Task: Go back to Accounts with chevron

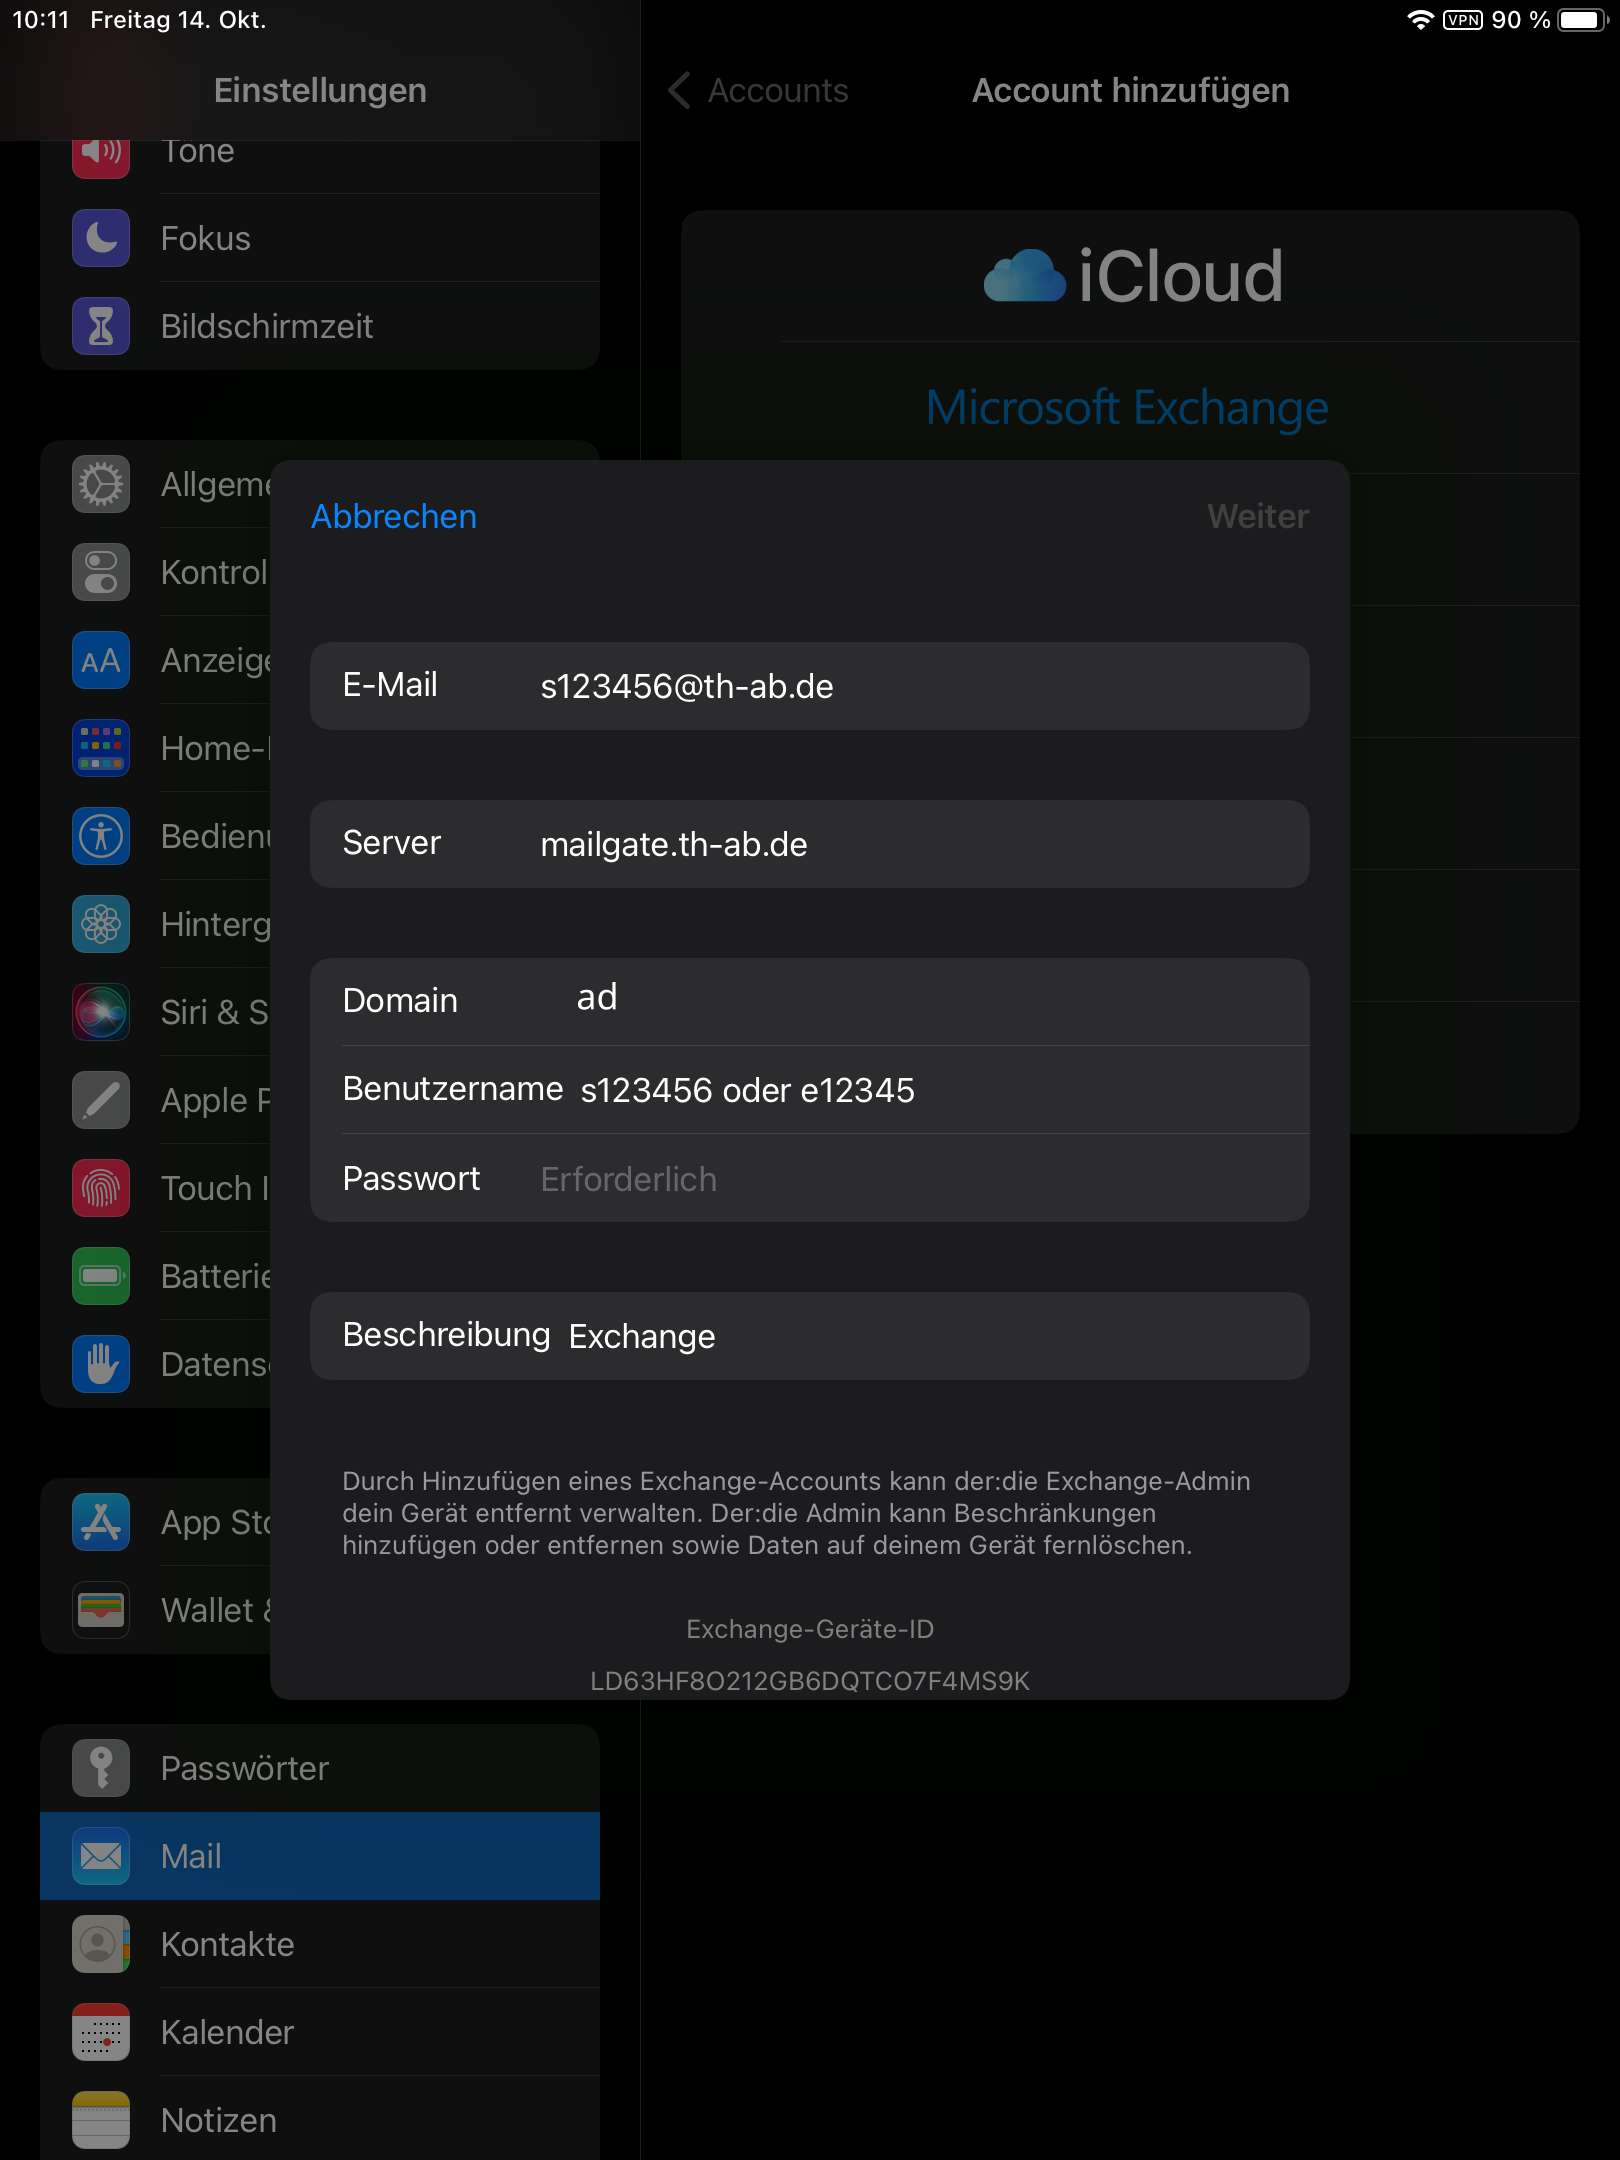Action: coord(758,90)
